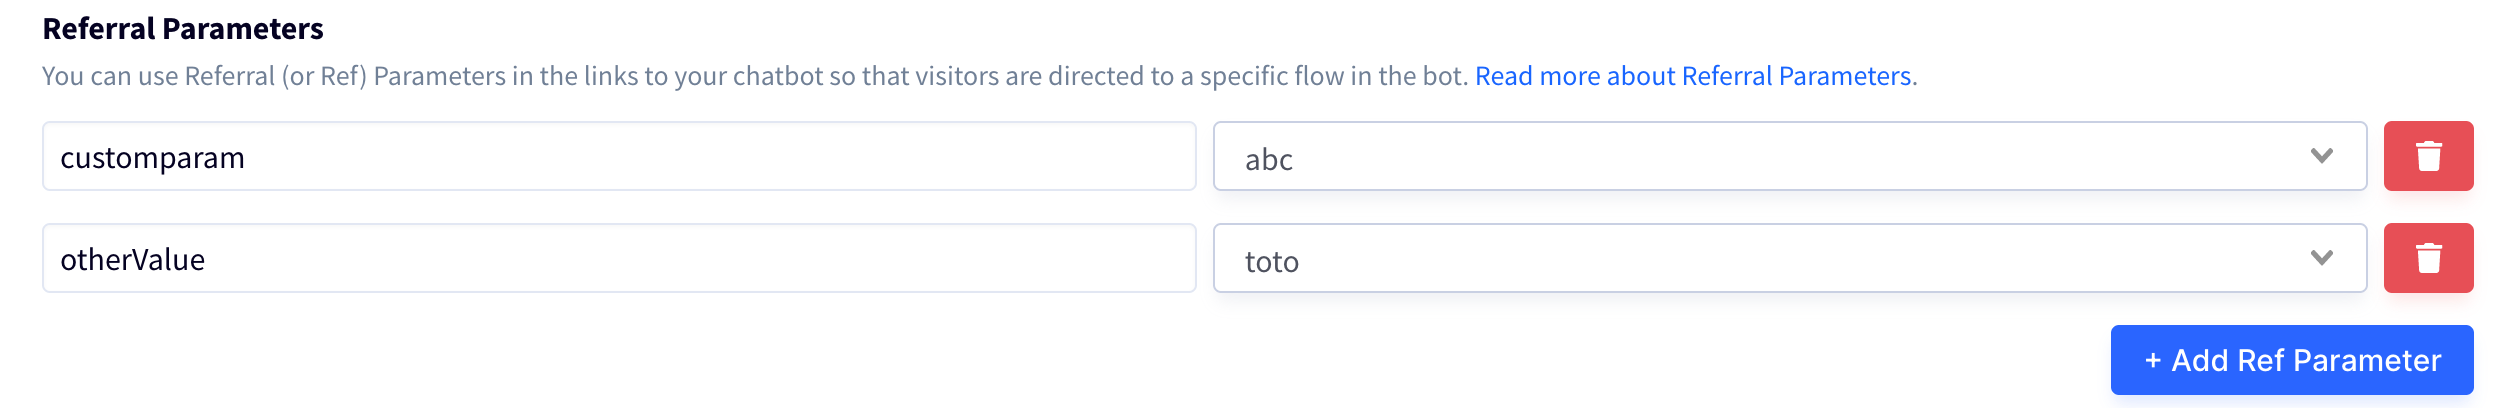Delete the customparam referral parameter row
Image resolution: width=2516 pixels, height=408 pixels.
2428,156
